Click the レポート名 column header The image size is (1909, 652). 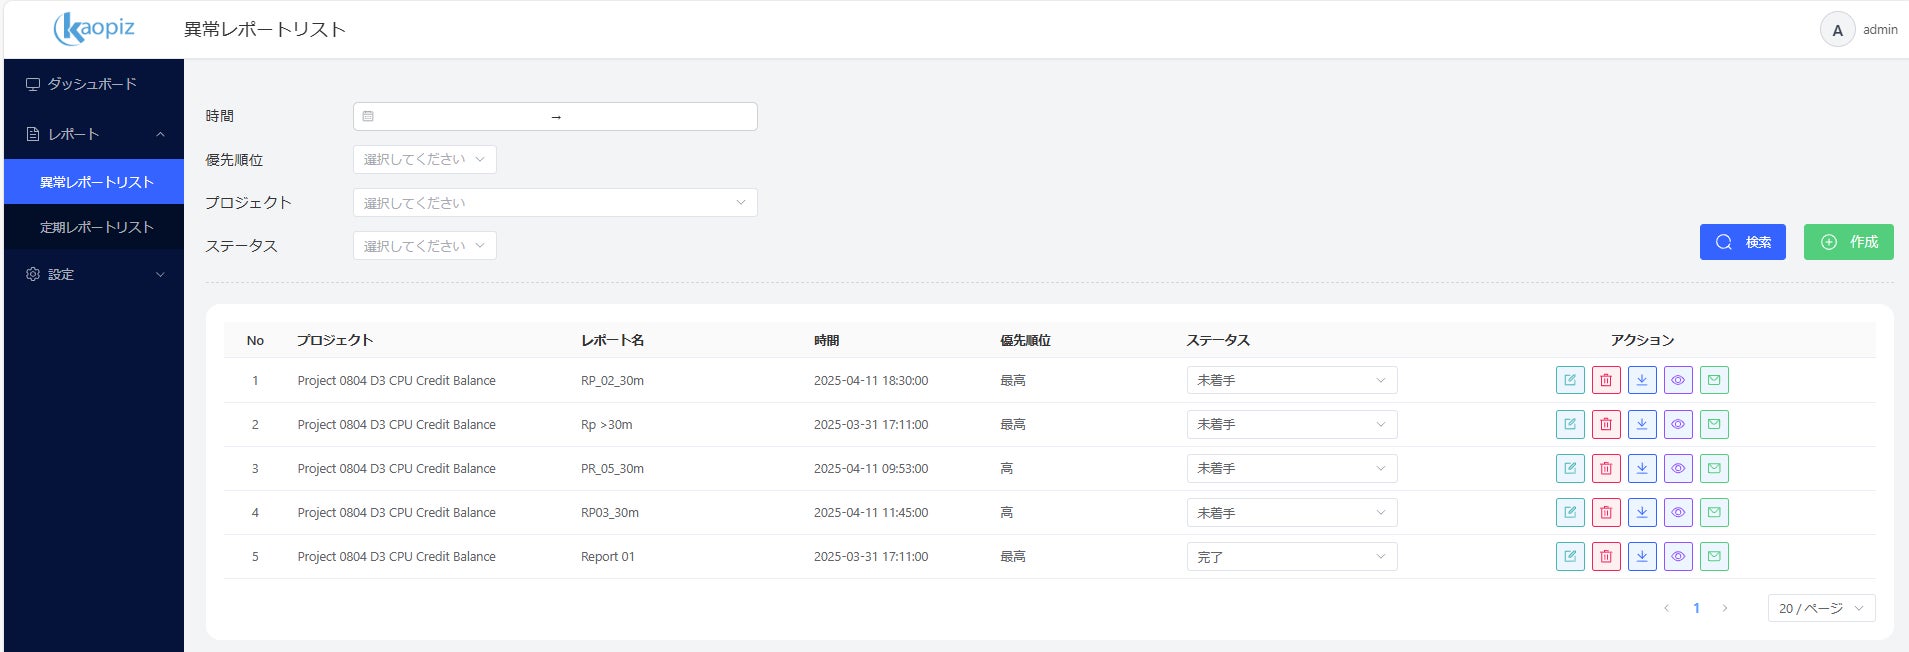coord(612,340)
